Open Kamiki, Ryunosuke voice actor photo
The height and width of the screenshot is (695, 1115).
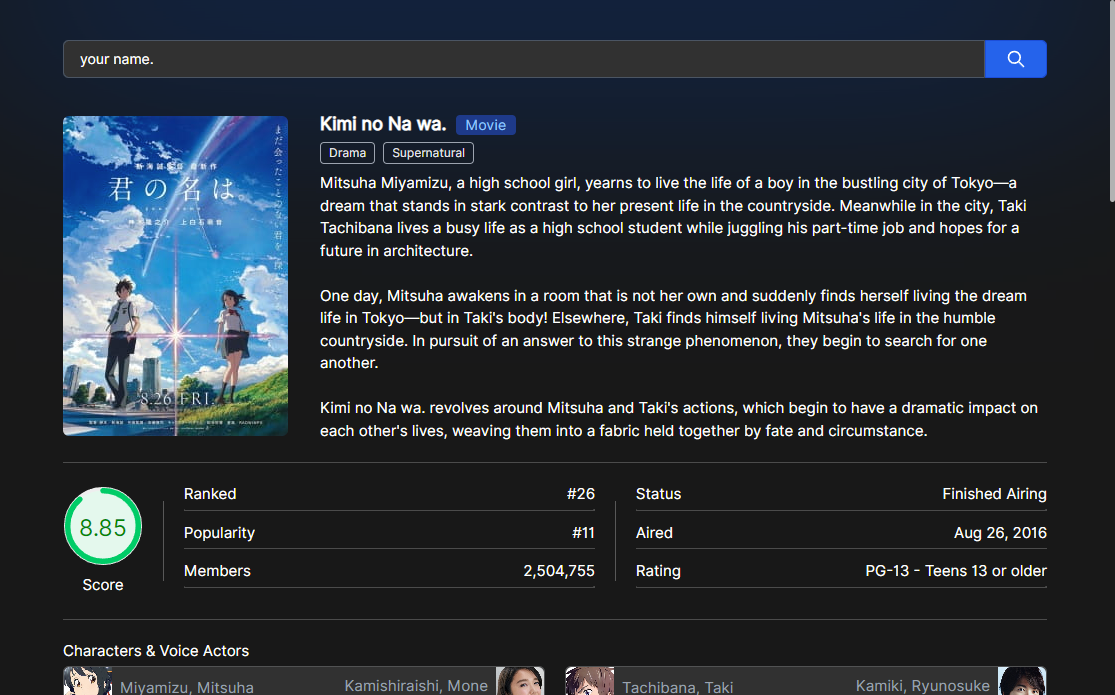(x=1022, y=681)
